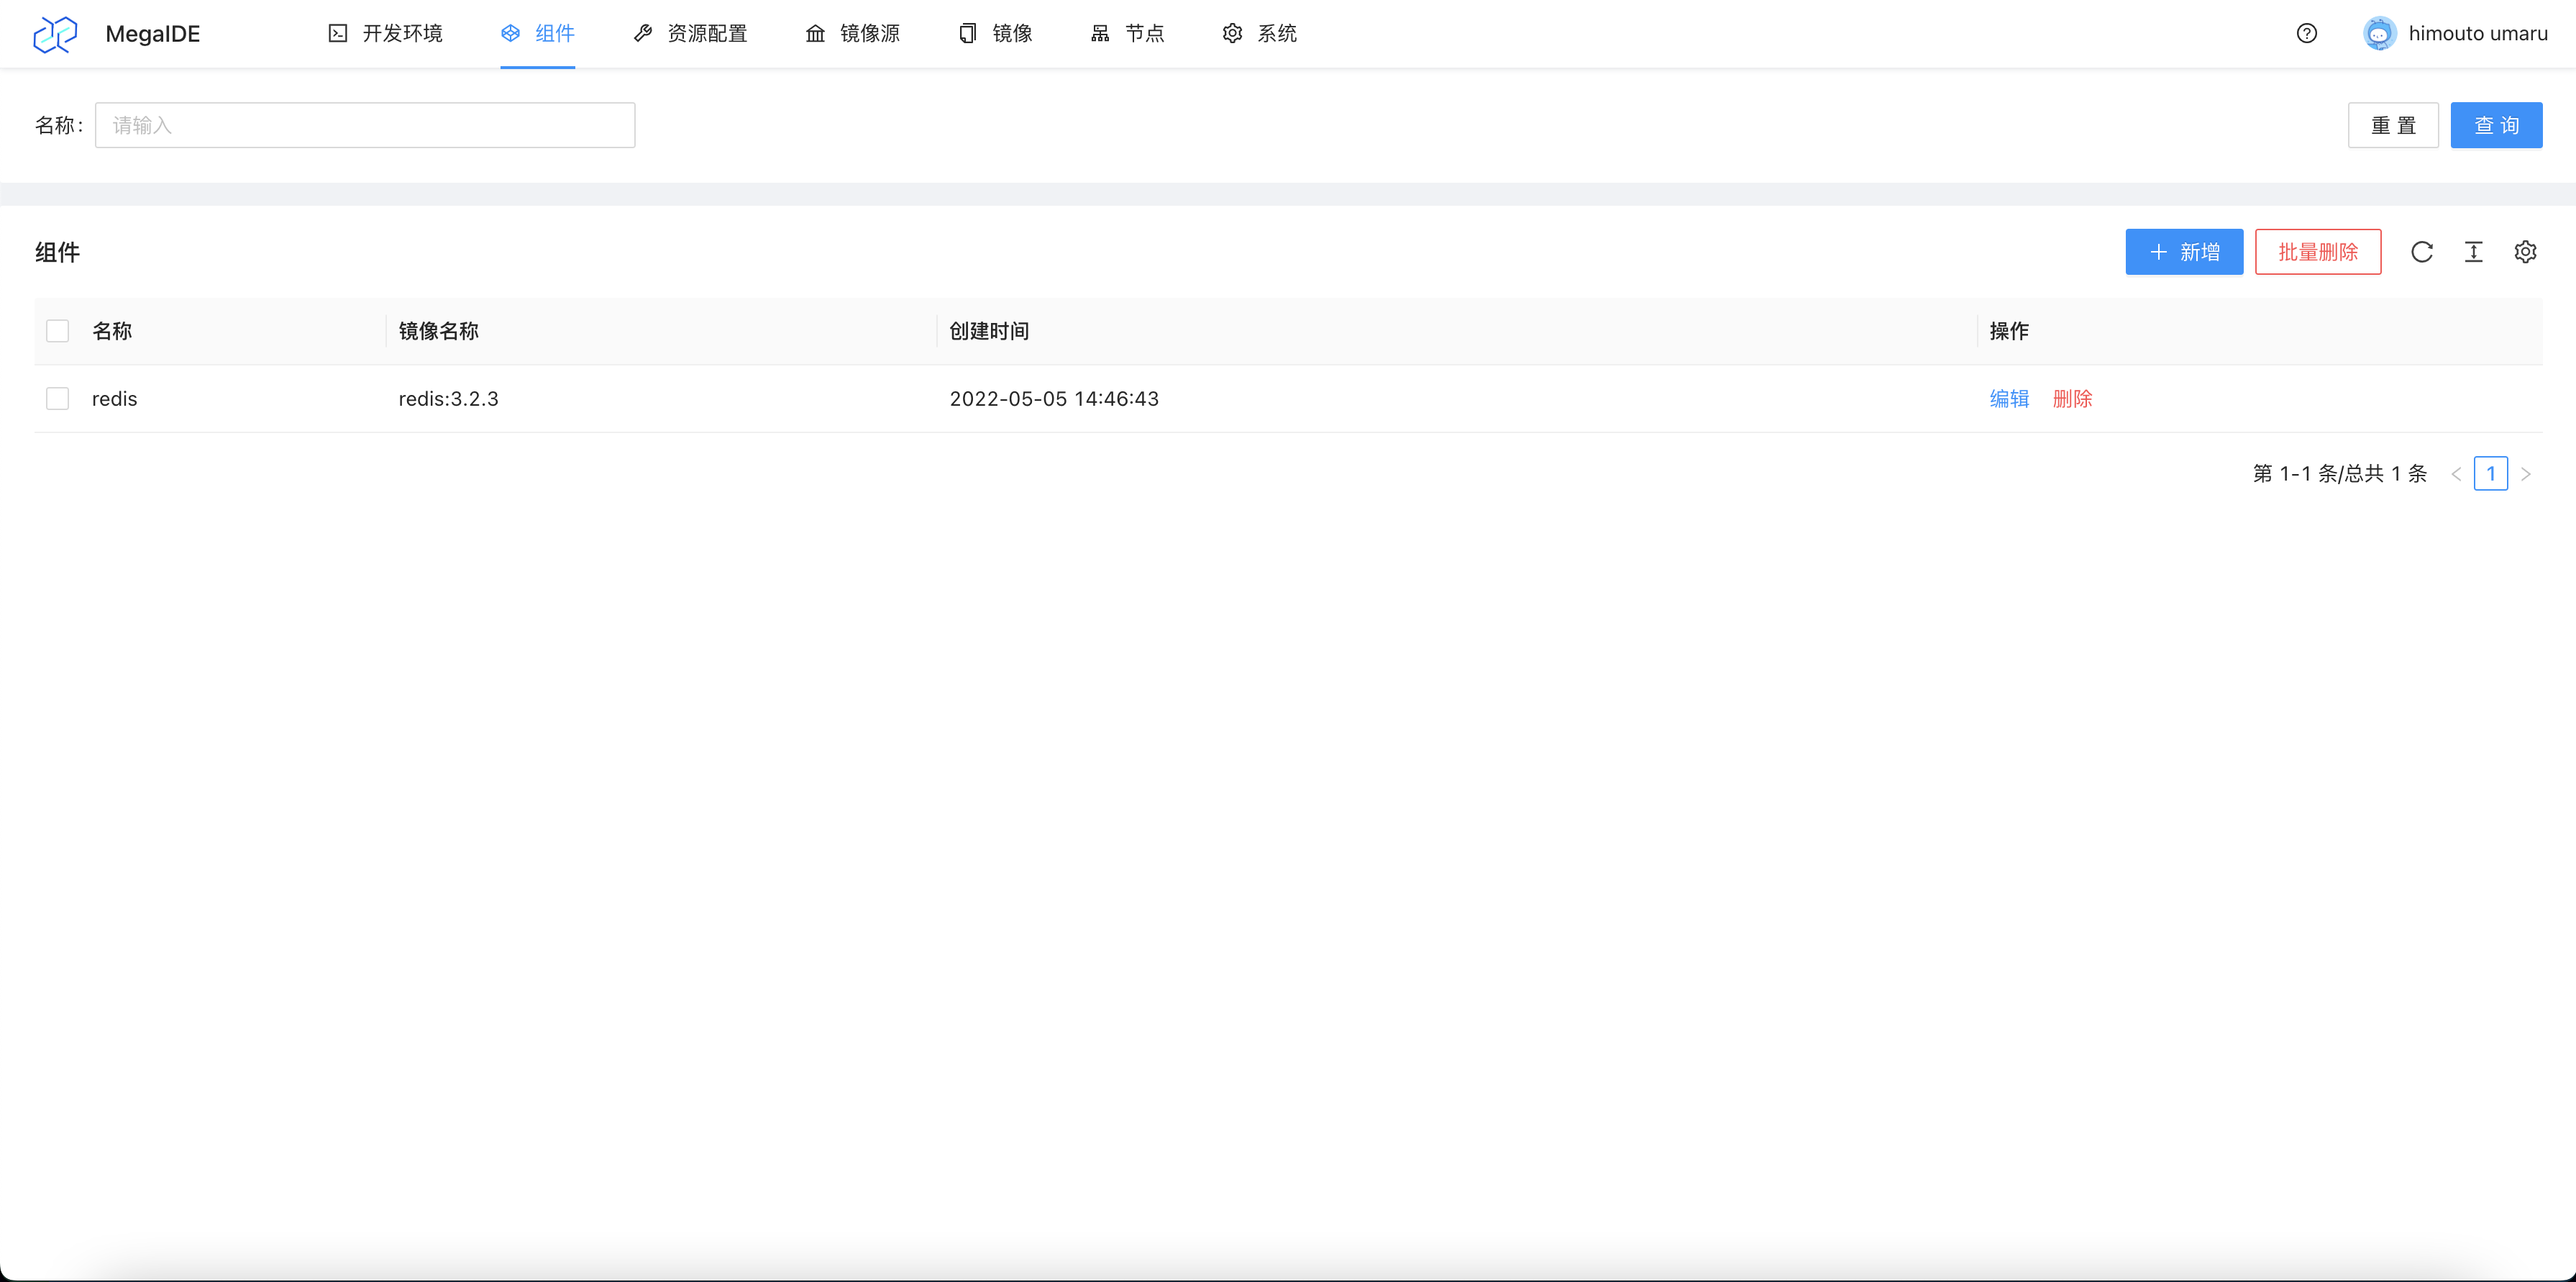Click the 查询 search button
Image resolution: width=2576 pixels, height=1282 pixels.
(x=2496, y=124)
